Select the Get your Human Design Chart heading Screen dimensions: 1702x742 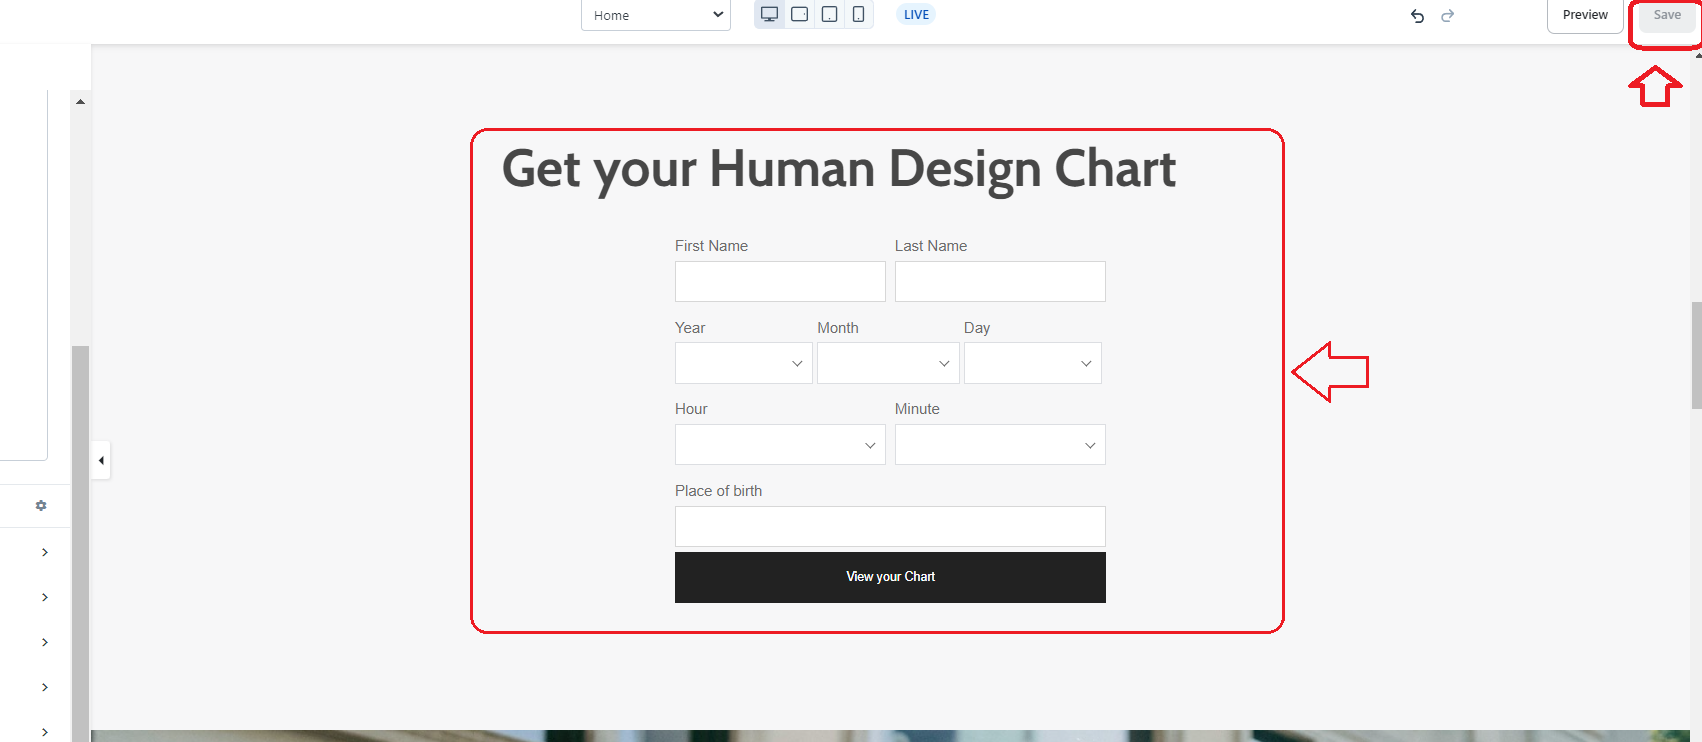(838, 169)
